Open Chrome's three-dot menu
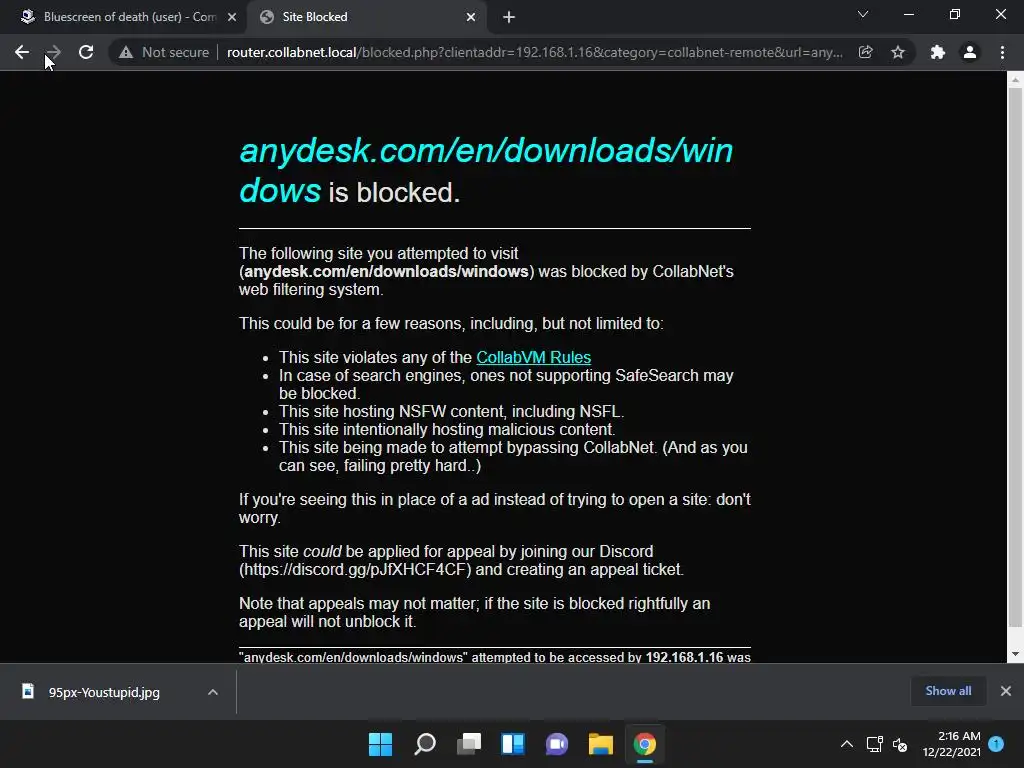The width and height of the screenshot is (1024, 768). [x=1002, y=52]
